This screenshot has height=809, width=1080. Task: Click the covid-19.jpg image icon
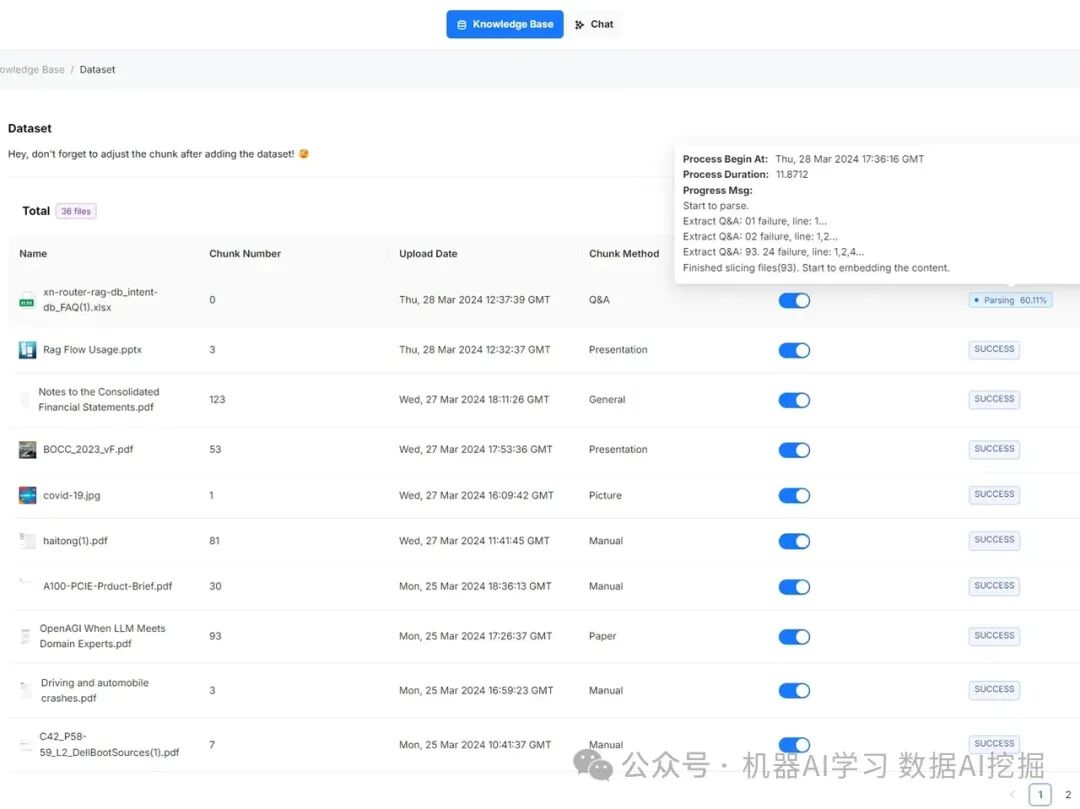click(27, 496)
